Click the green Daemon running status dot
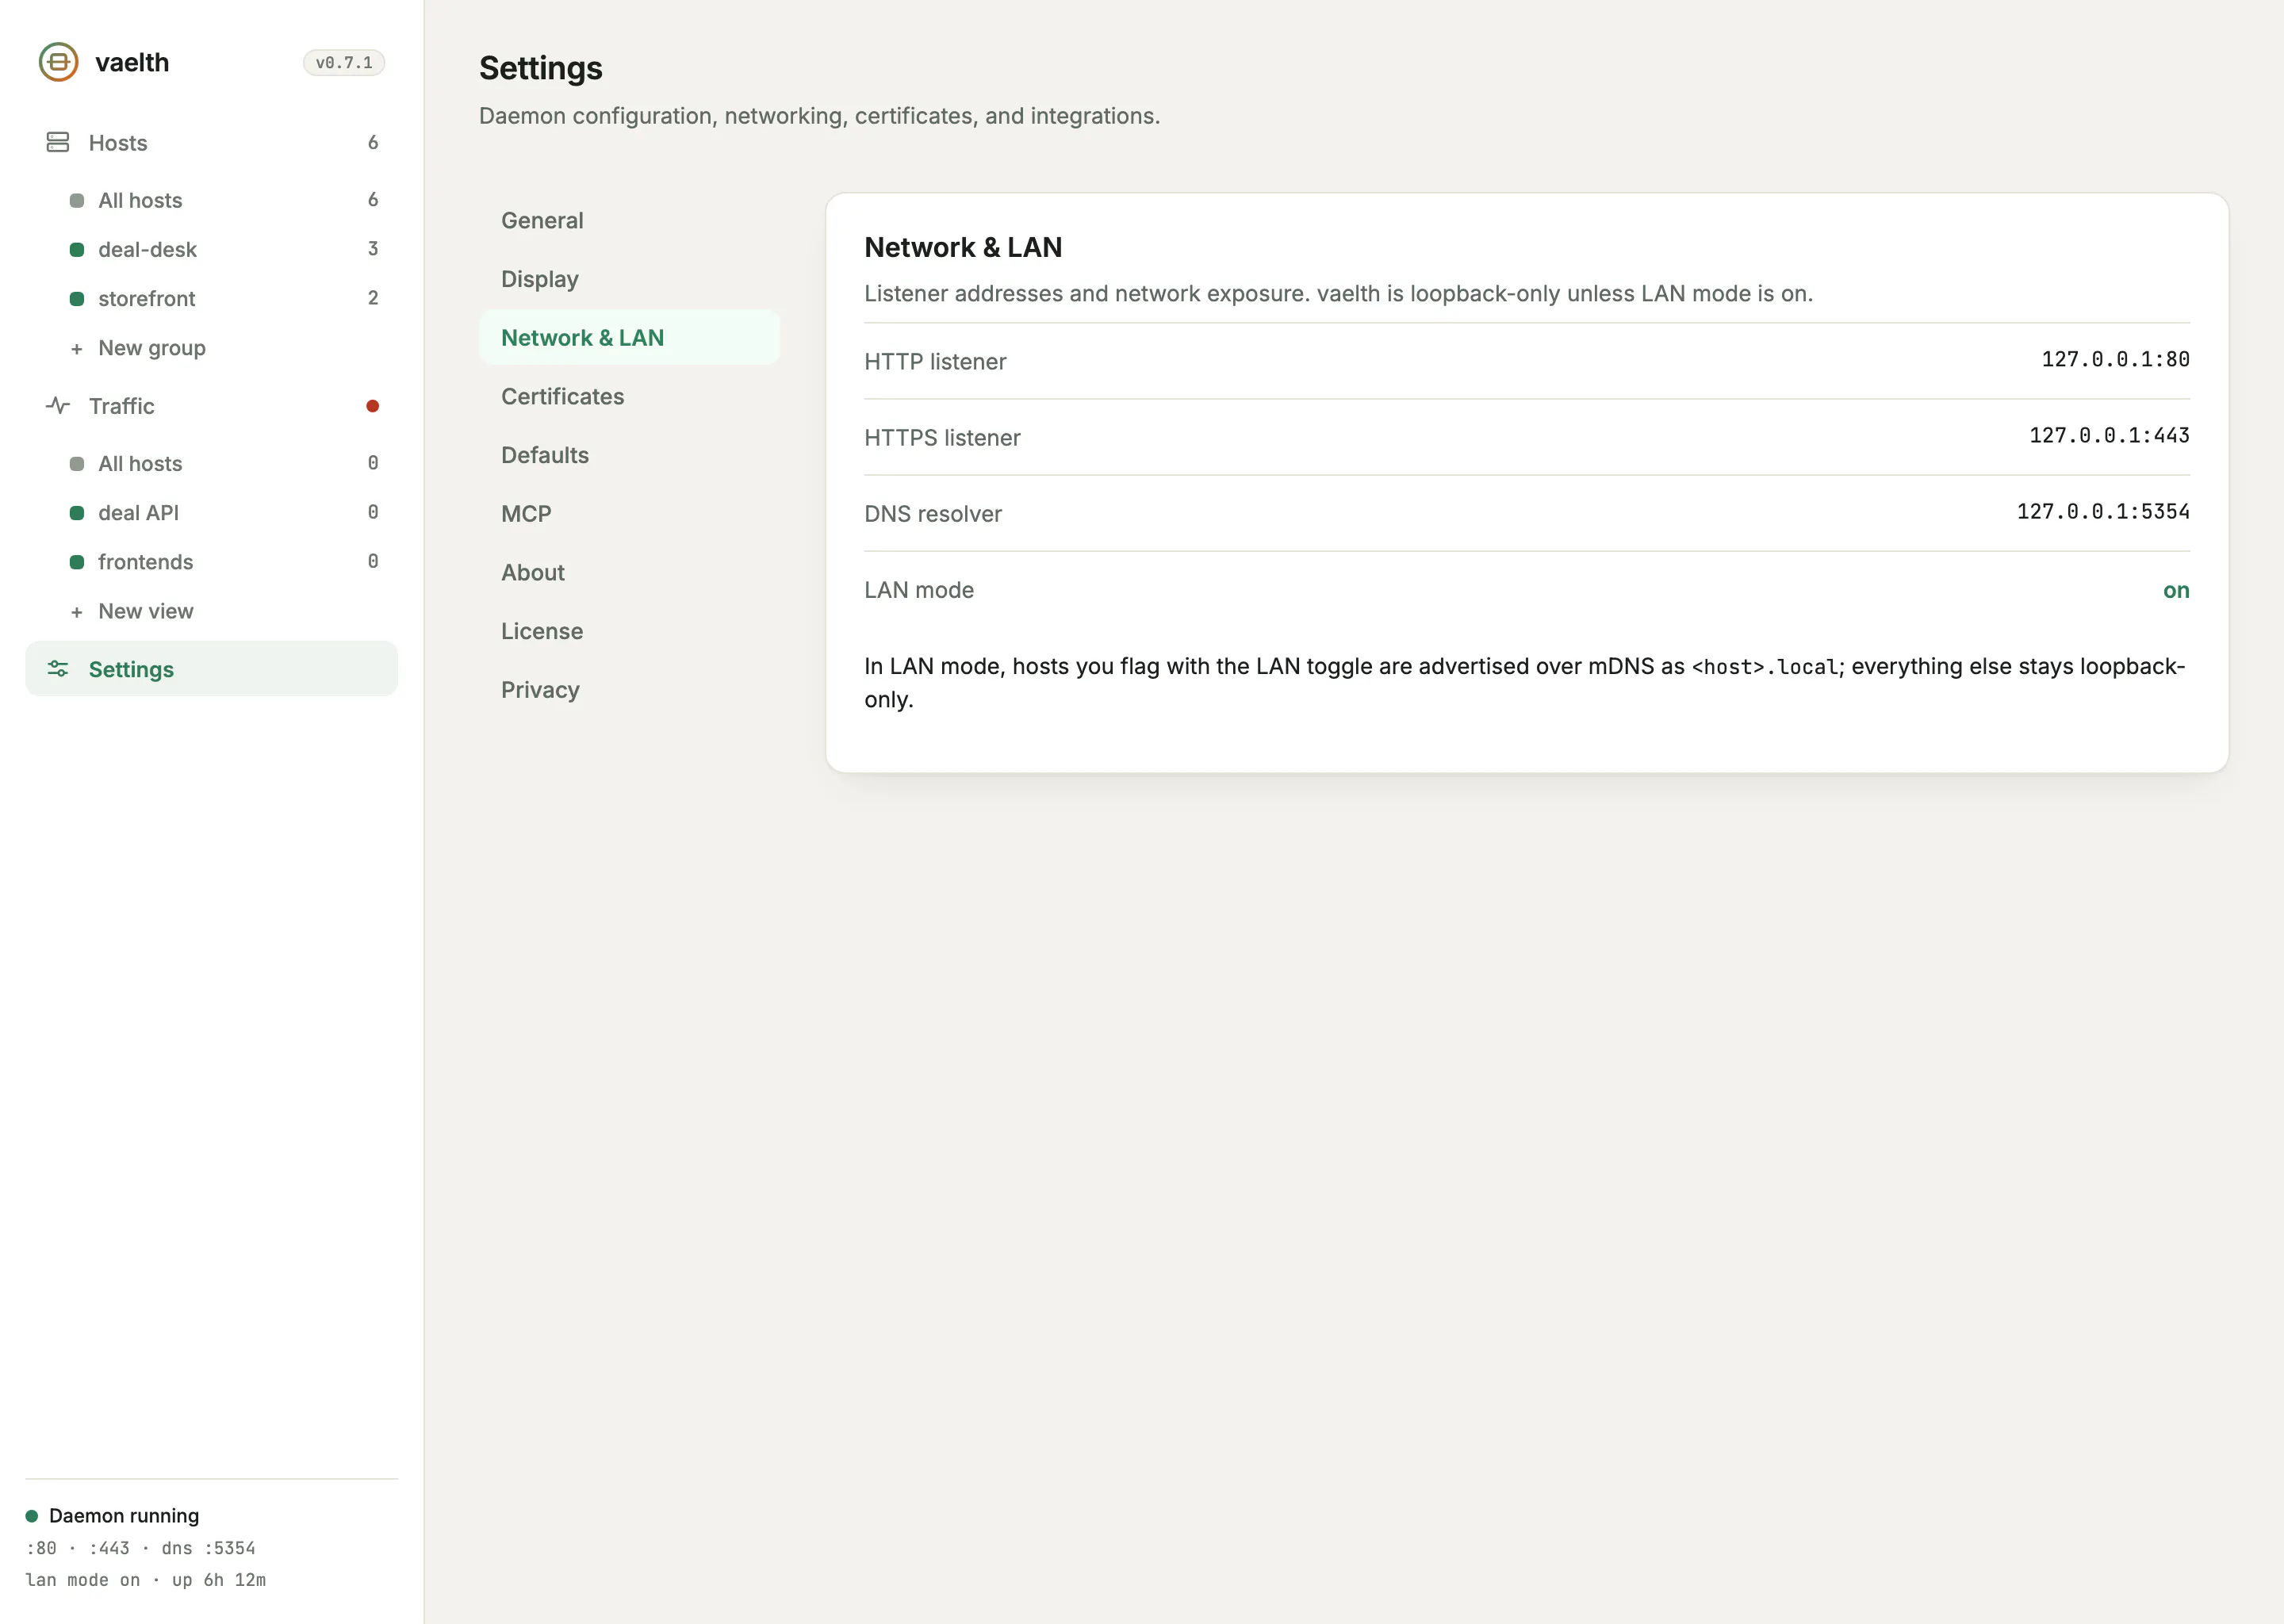 point(32,1515)
